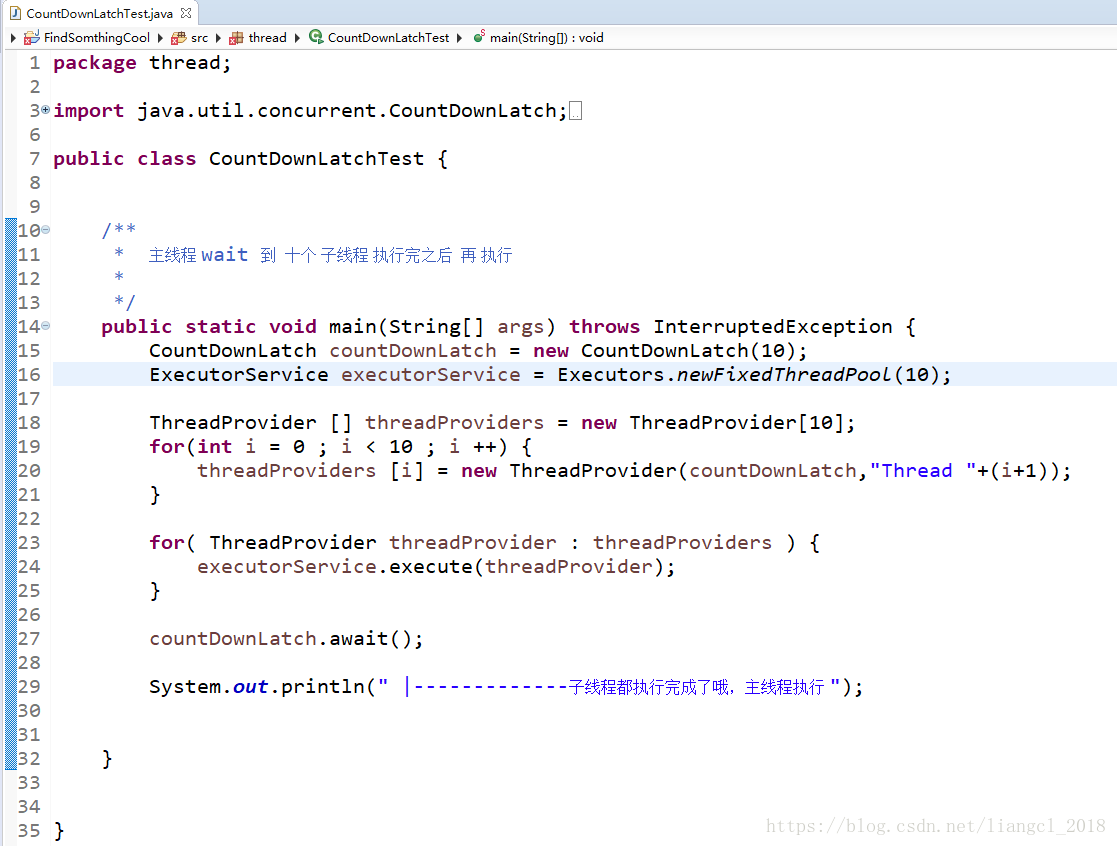Screen dimensions: 1117x846
Task: Click line number 29 in the gutter
Action: (x=29, y=686)
